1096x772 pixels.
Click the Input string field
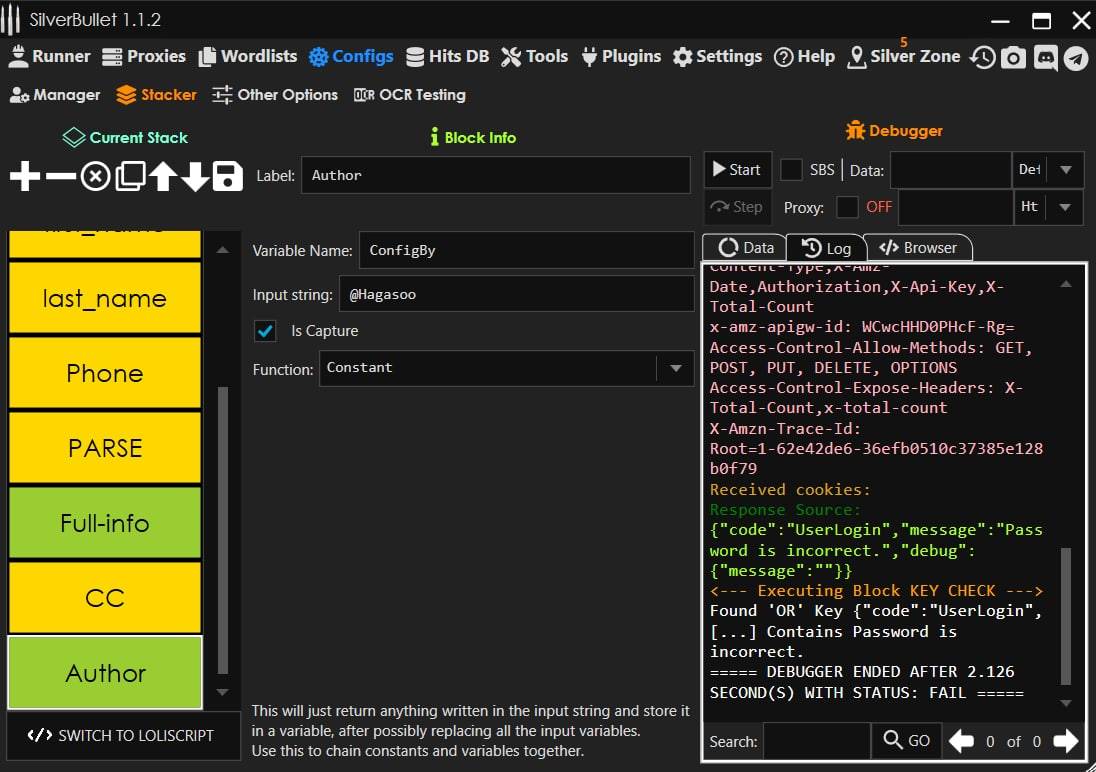tap(516, 295)
